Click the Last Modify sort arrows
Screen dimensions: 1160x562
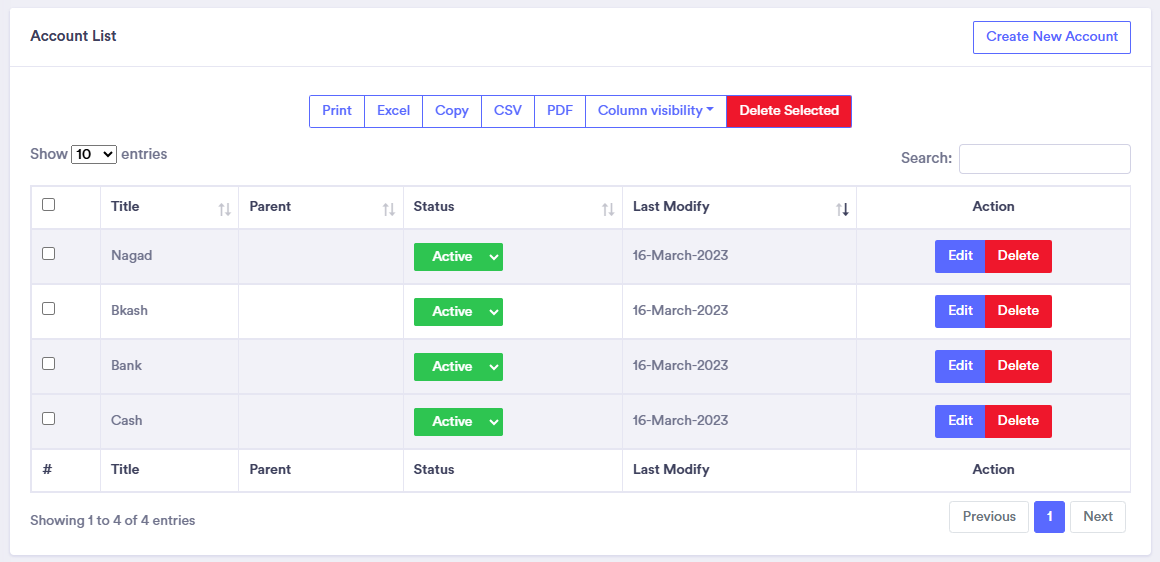tap(842, 209)
